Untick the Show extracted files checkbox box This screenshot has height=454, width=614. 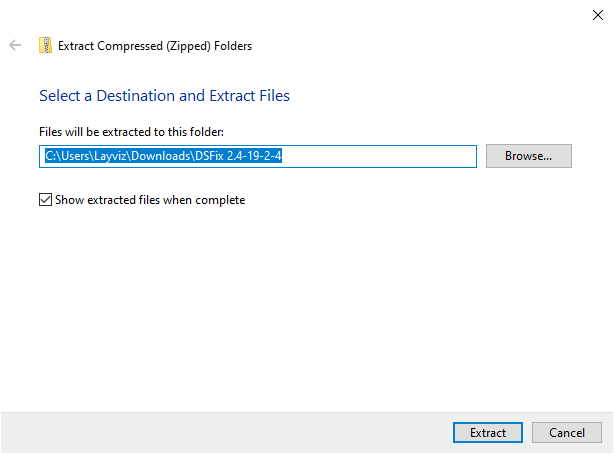pyautogui.click(x=45, y=200)
